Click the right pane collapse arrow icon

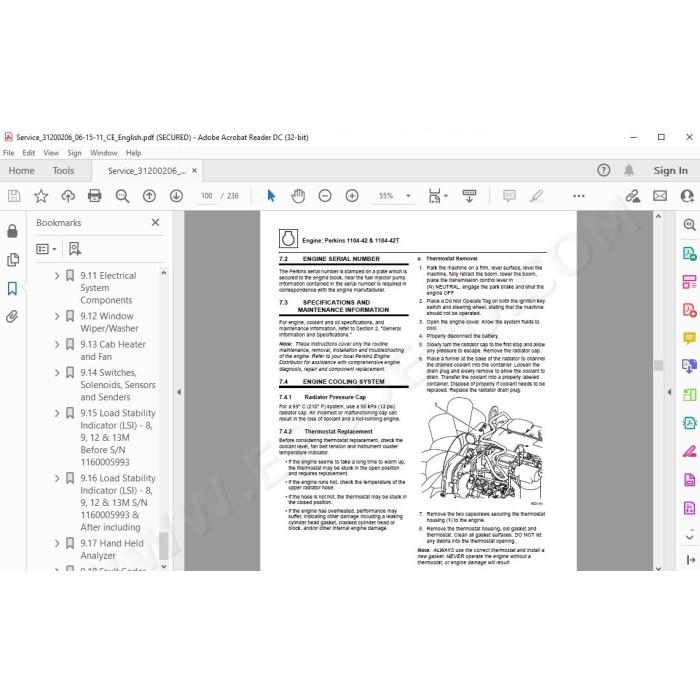[691, 560]
